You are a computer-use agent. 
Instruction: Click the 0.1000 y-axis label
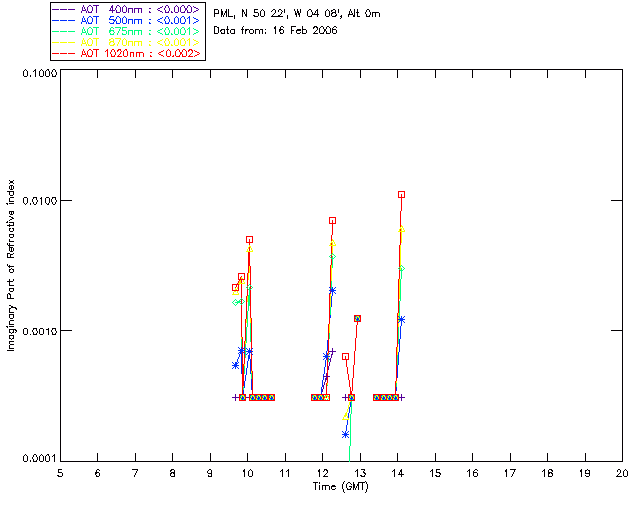[x=40, y=73]
